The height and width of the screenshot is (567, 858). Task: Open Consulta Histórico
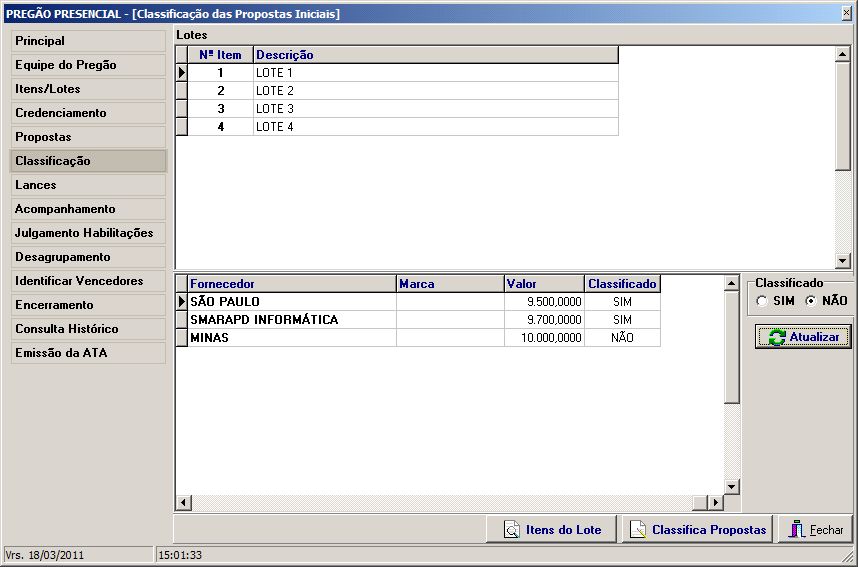(x=88, y=329)
